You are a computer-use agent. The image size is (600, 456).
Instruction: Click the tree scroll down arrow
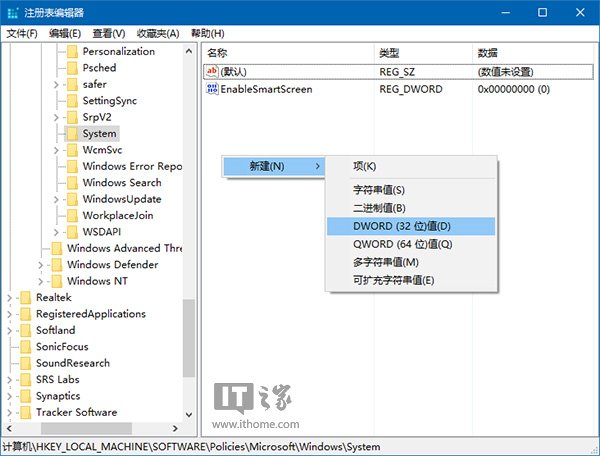189,415
